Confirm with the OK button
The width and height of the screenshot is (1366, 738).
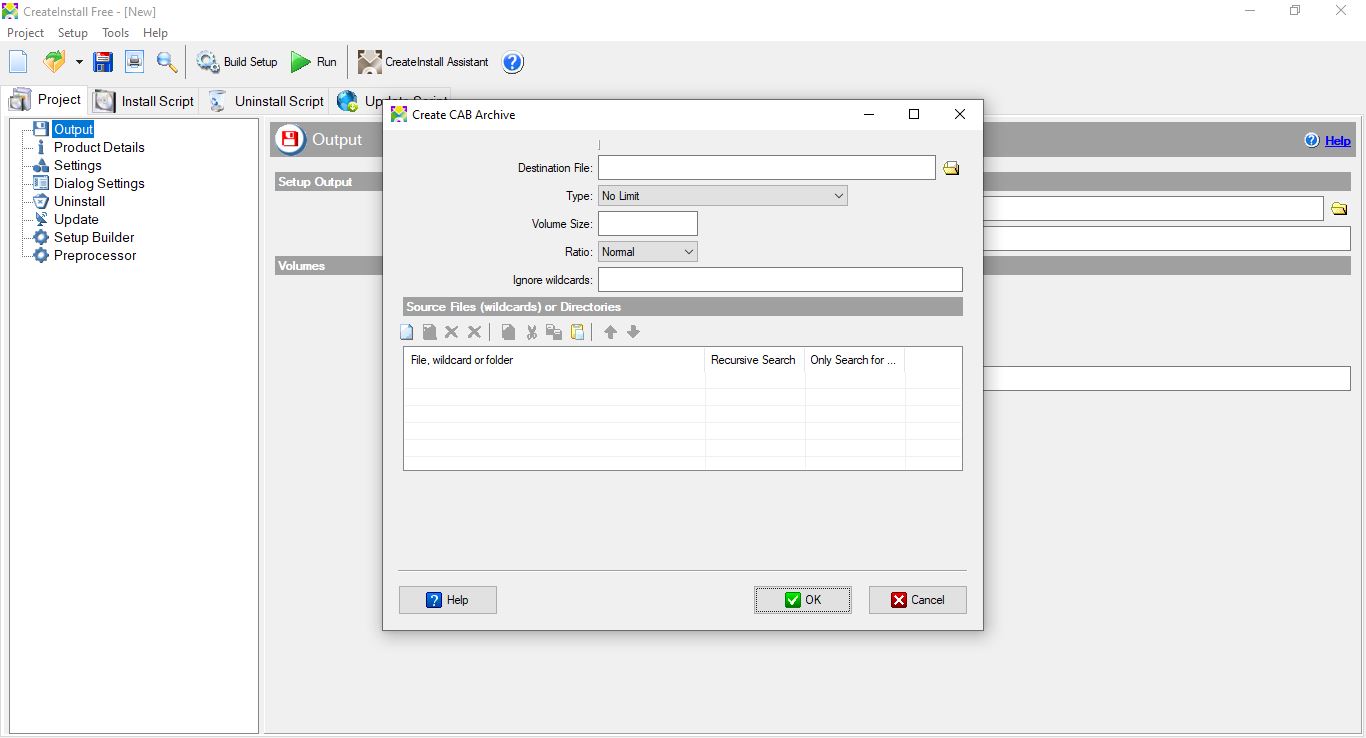[x=803, y=600]
